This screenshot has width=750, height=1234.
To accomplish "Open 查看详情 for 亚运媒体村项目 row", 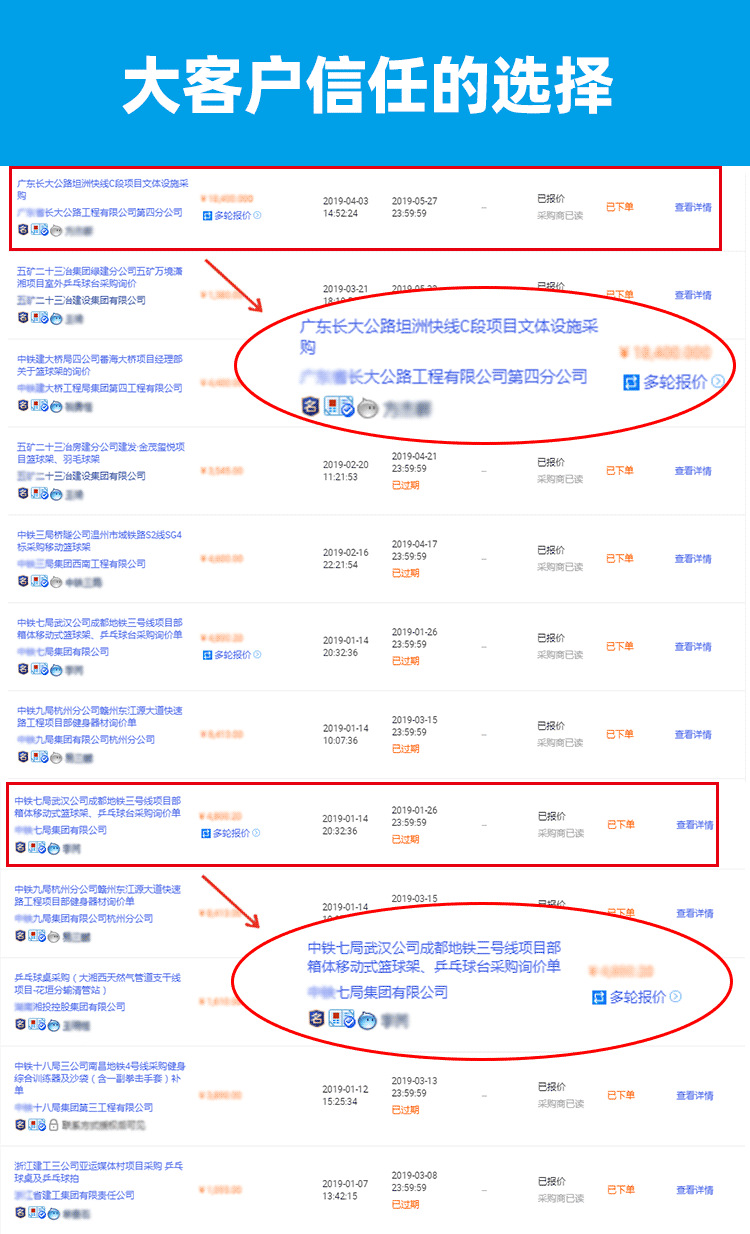I will tap(693, 1190).
